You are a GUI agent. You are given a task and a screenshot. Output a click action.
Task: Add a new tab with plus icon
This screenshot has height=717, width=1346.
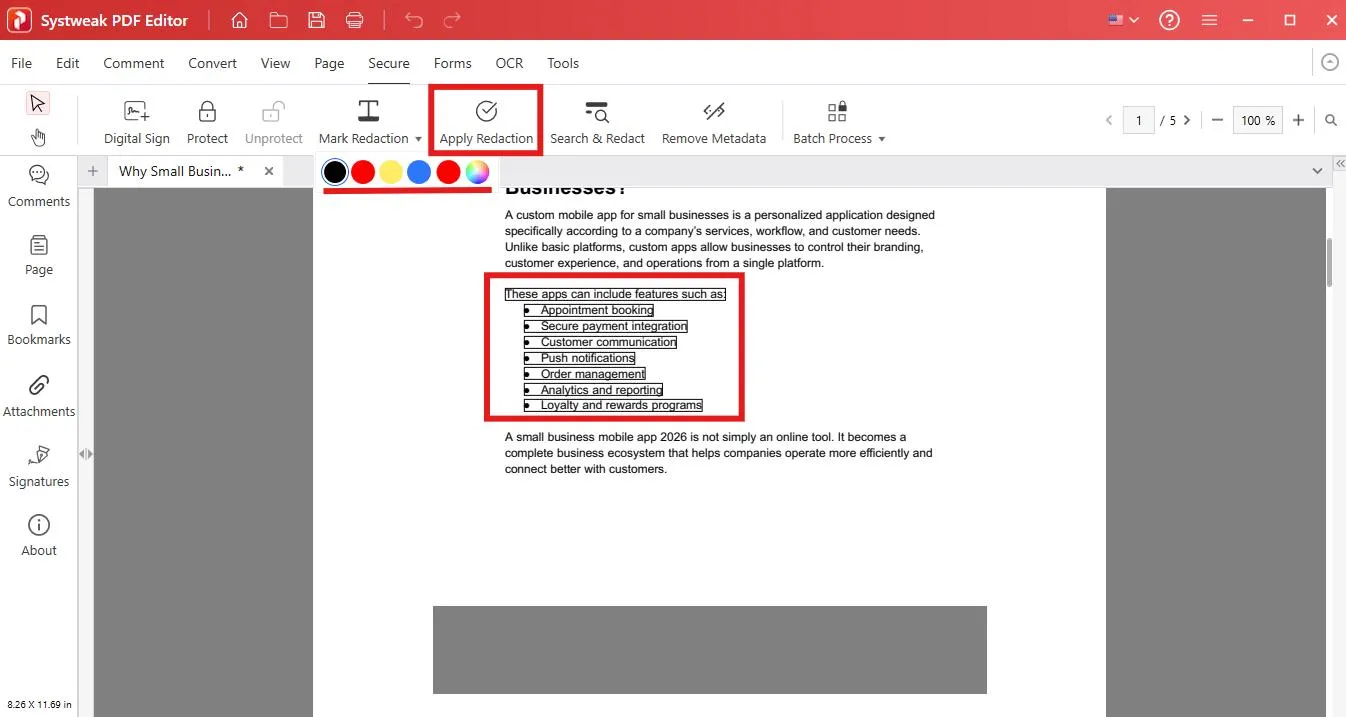pos(92,171)
